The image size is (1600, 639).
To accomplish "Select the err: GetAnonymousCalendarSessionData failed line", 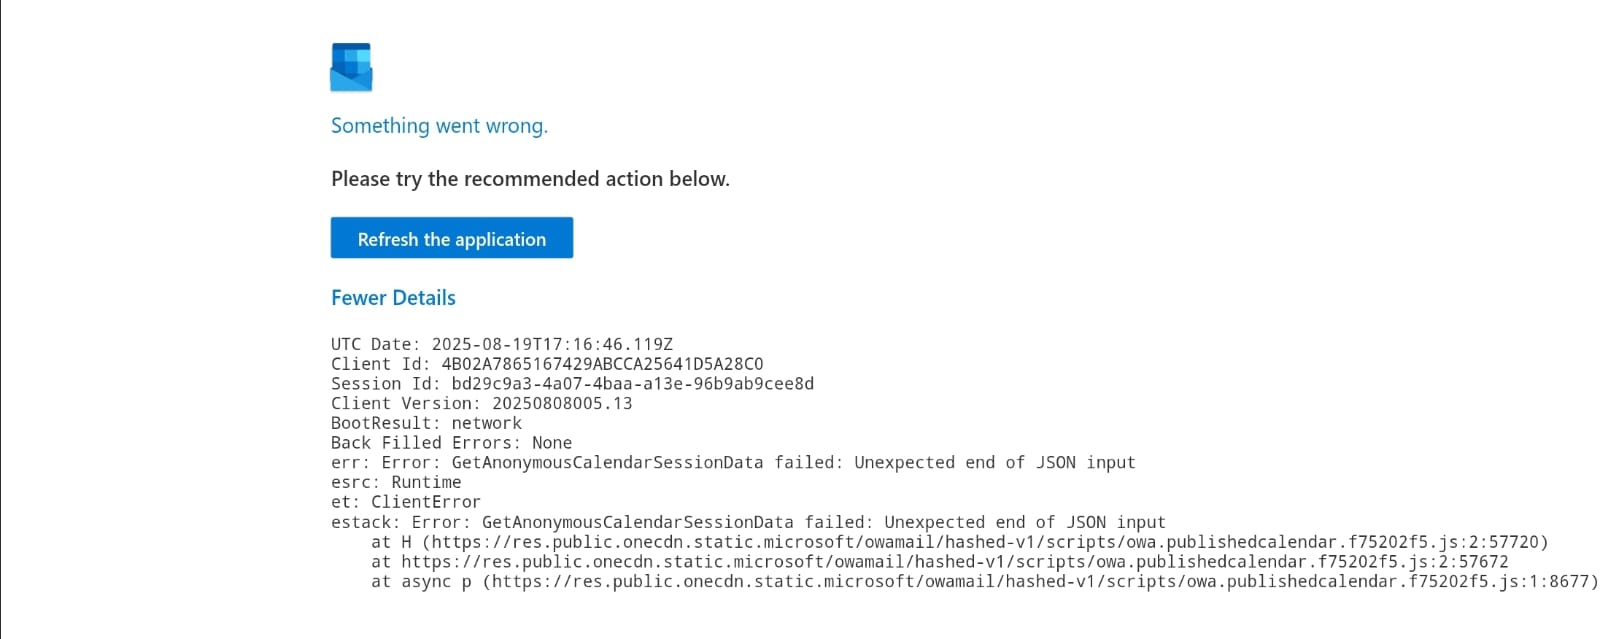I will [733, 462].
